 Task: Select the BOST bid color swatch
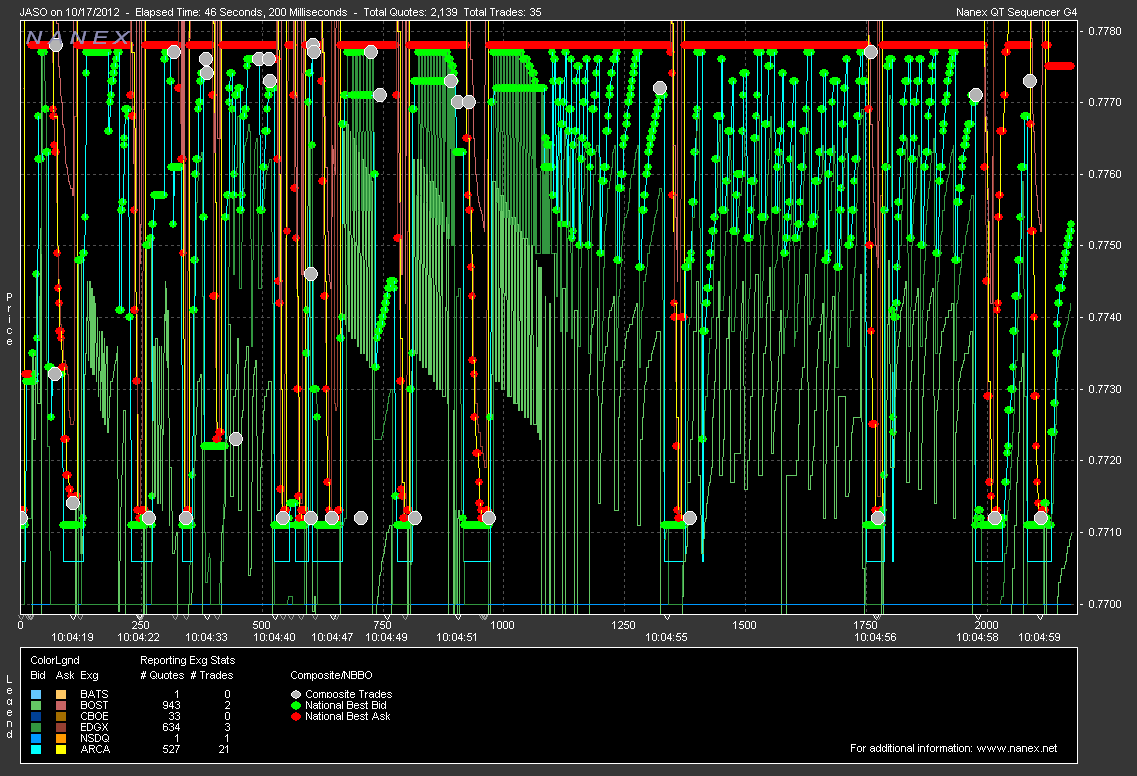pos(37,706)
